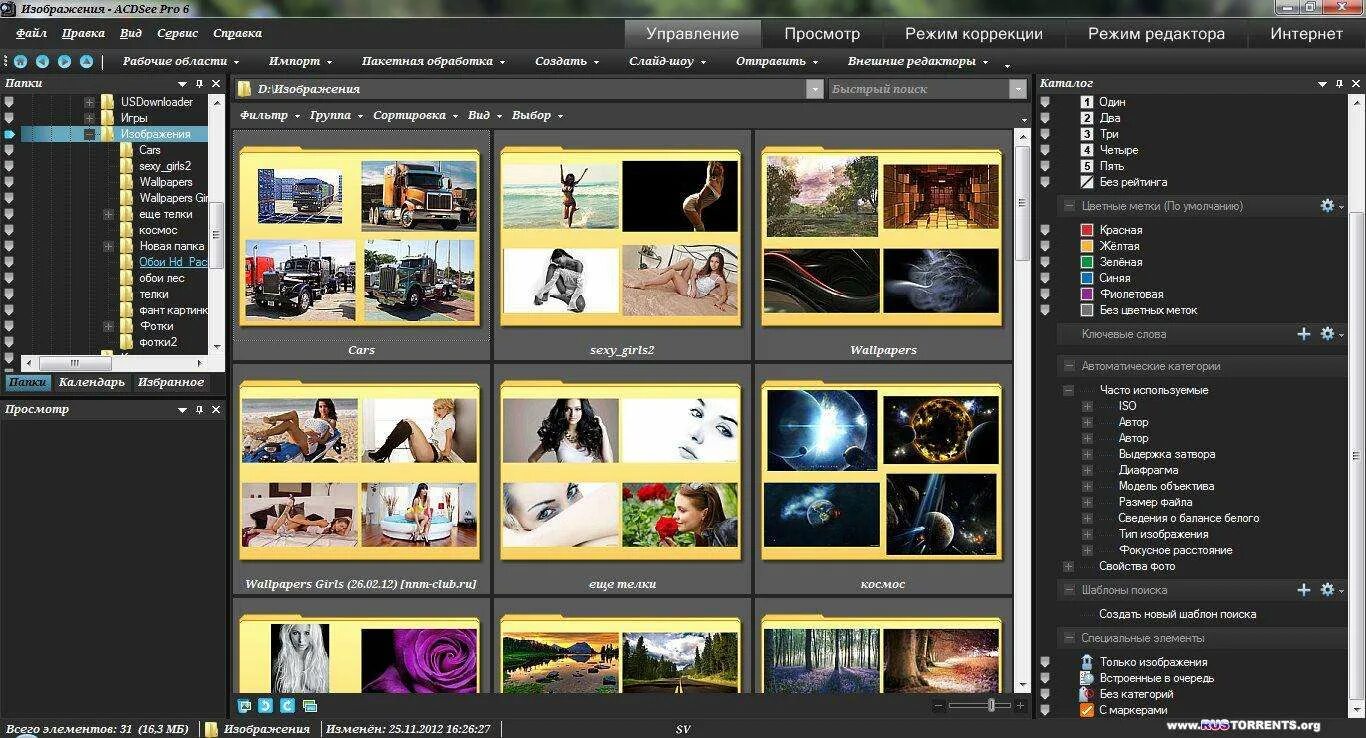Click the Forward navigation arrow icon
This screenshot has width=1366, height=738.
(64, 61)
